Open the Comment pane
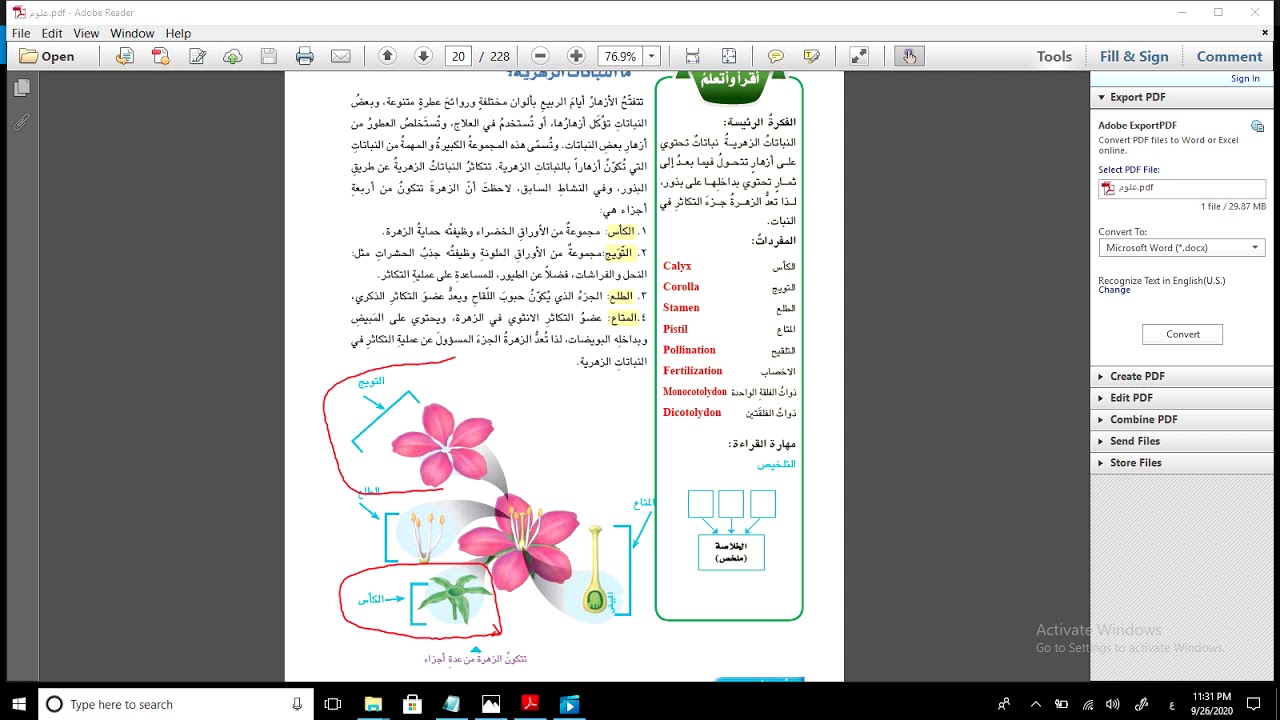This screenshot has height=720, width=1280. (x=1229, y=56)
